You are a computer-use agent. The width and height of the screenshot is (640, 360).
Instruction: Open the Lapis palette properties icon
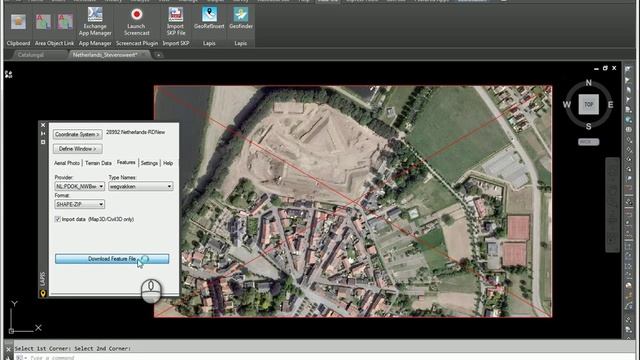coord(43,142)
